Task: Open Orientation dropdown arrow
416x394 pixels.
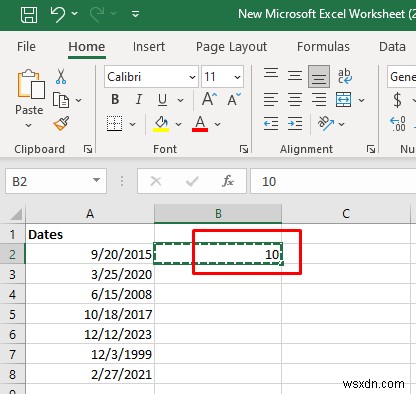Action: click(x=341, y=124)
